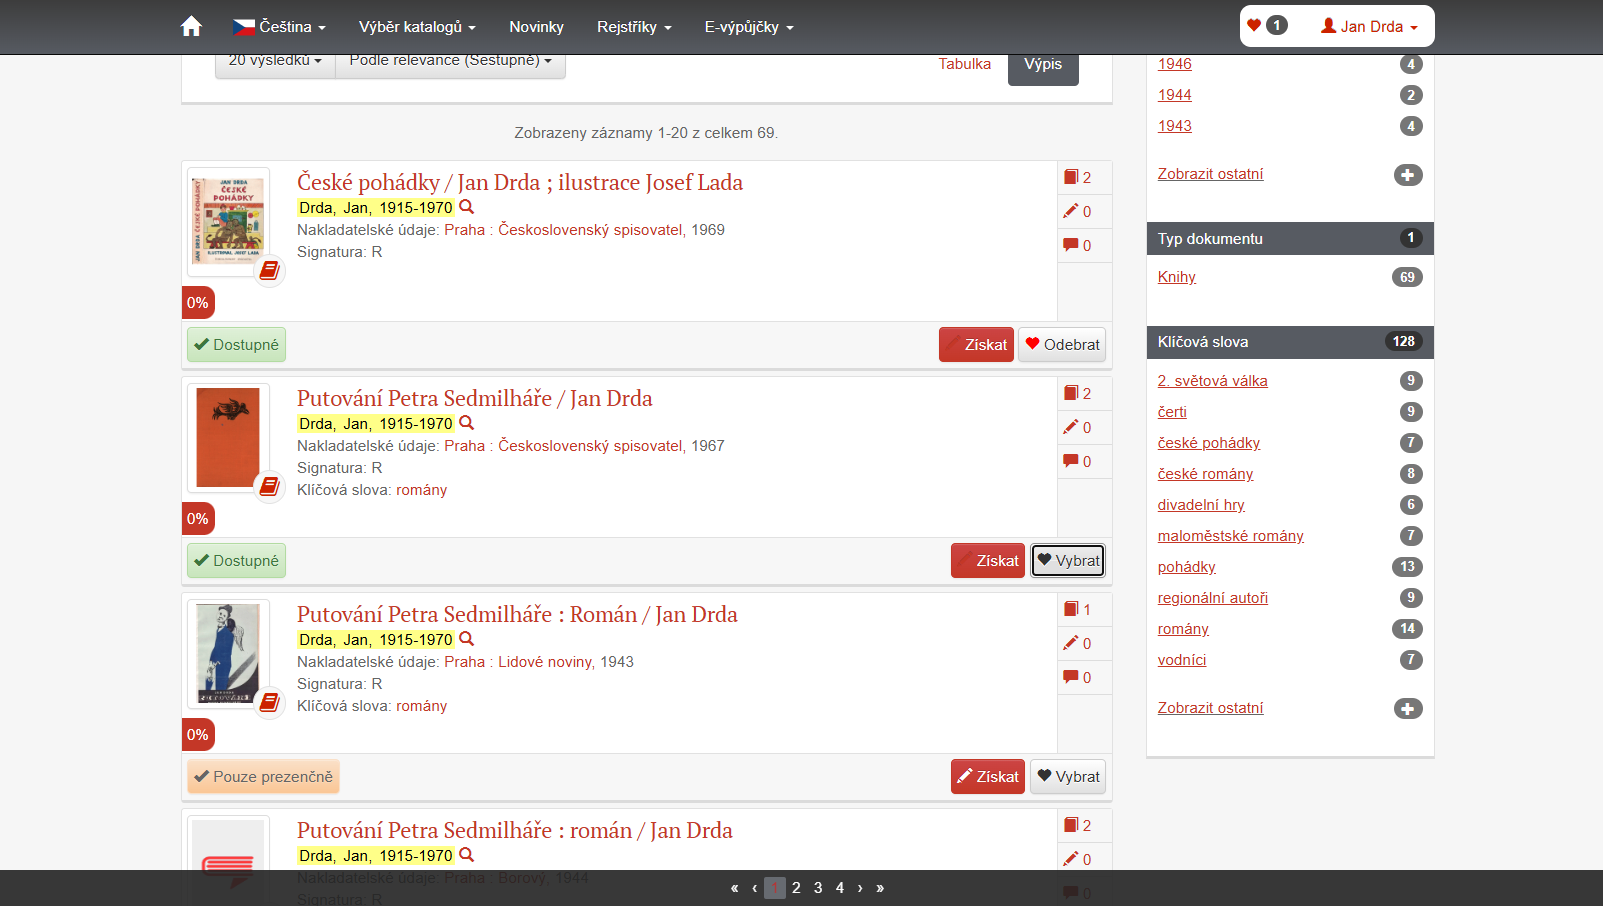
Task: Go to results page 2
Action: (796, 888)
